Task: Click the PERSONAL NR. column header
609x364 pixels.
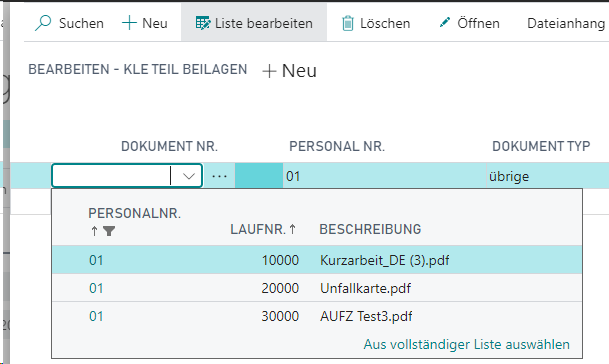Action: pos(337,146)
